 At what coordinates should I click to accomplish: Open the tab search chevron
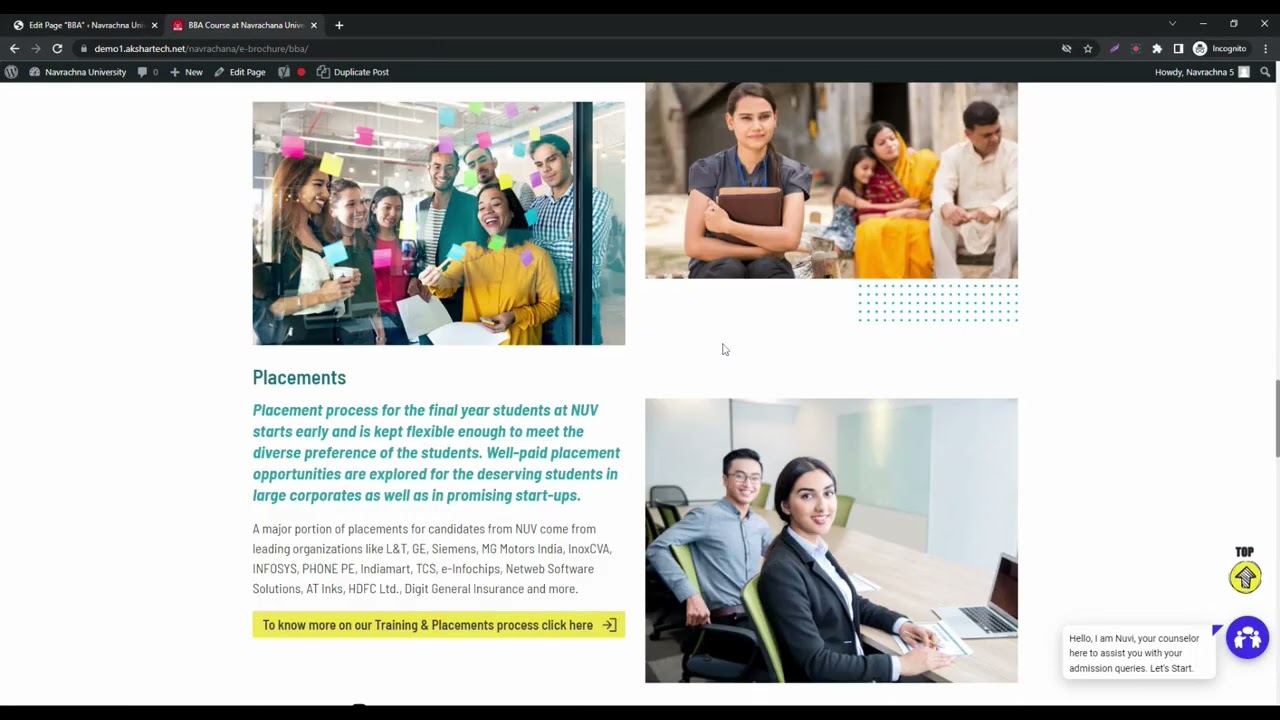1172,24
